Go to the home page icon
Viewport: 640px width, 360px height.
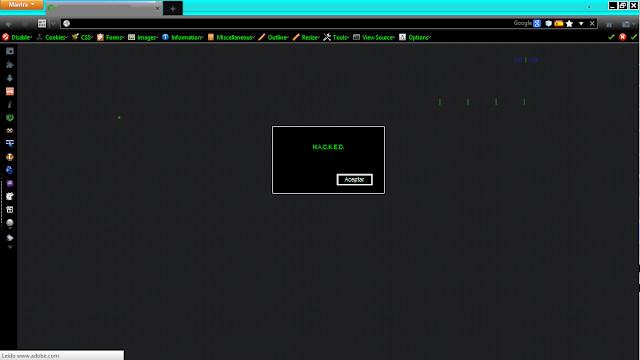[609, 24]
